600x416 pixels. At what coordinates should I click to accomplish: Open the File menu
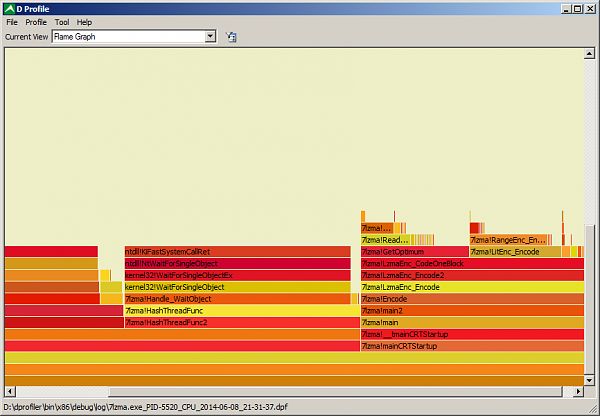(x=12, y=23)
